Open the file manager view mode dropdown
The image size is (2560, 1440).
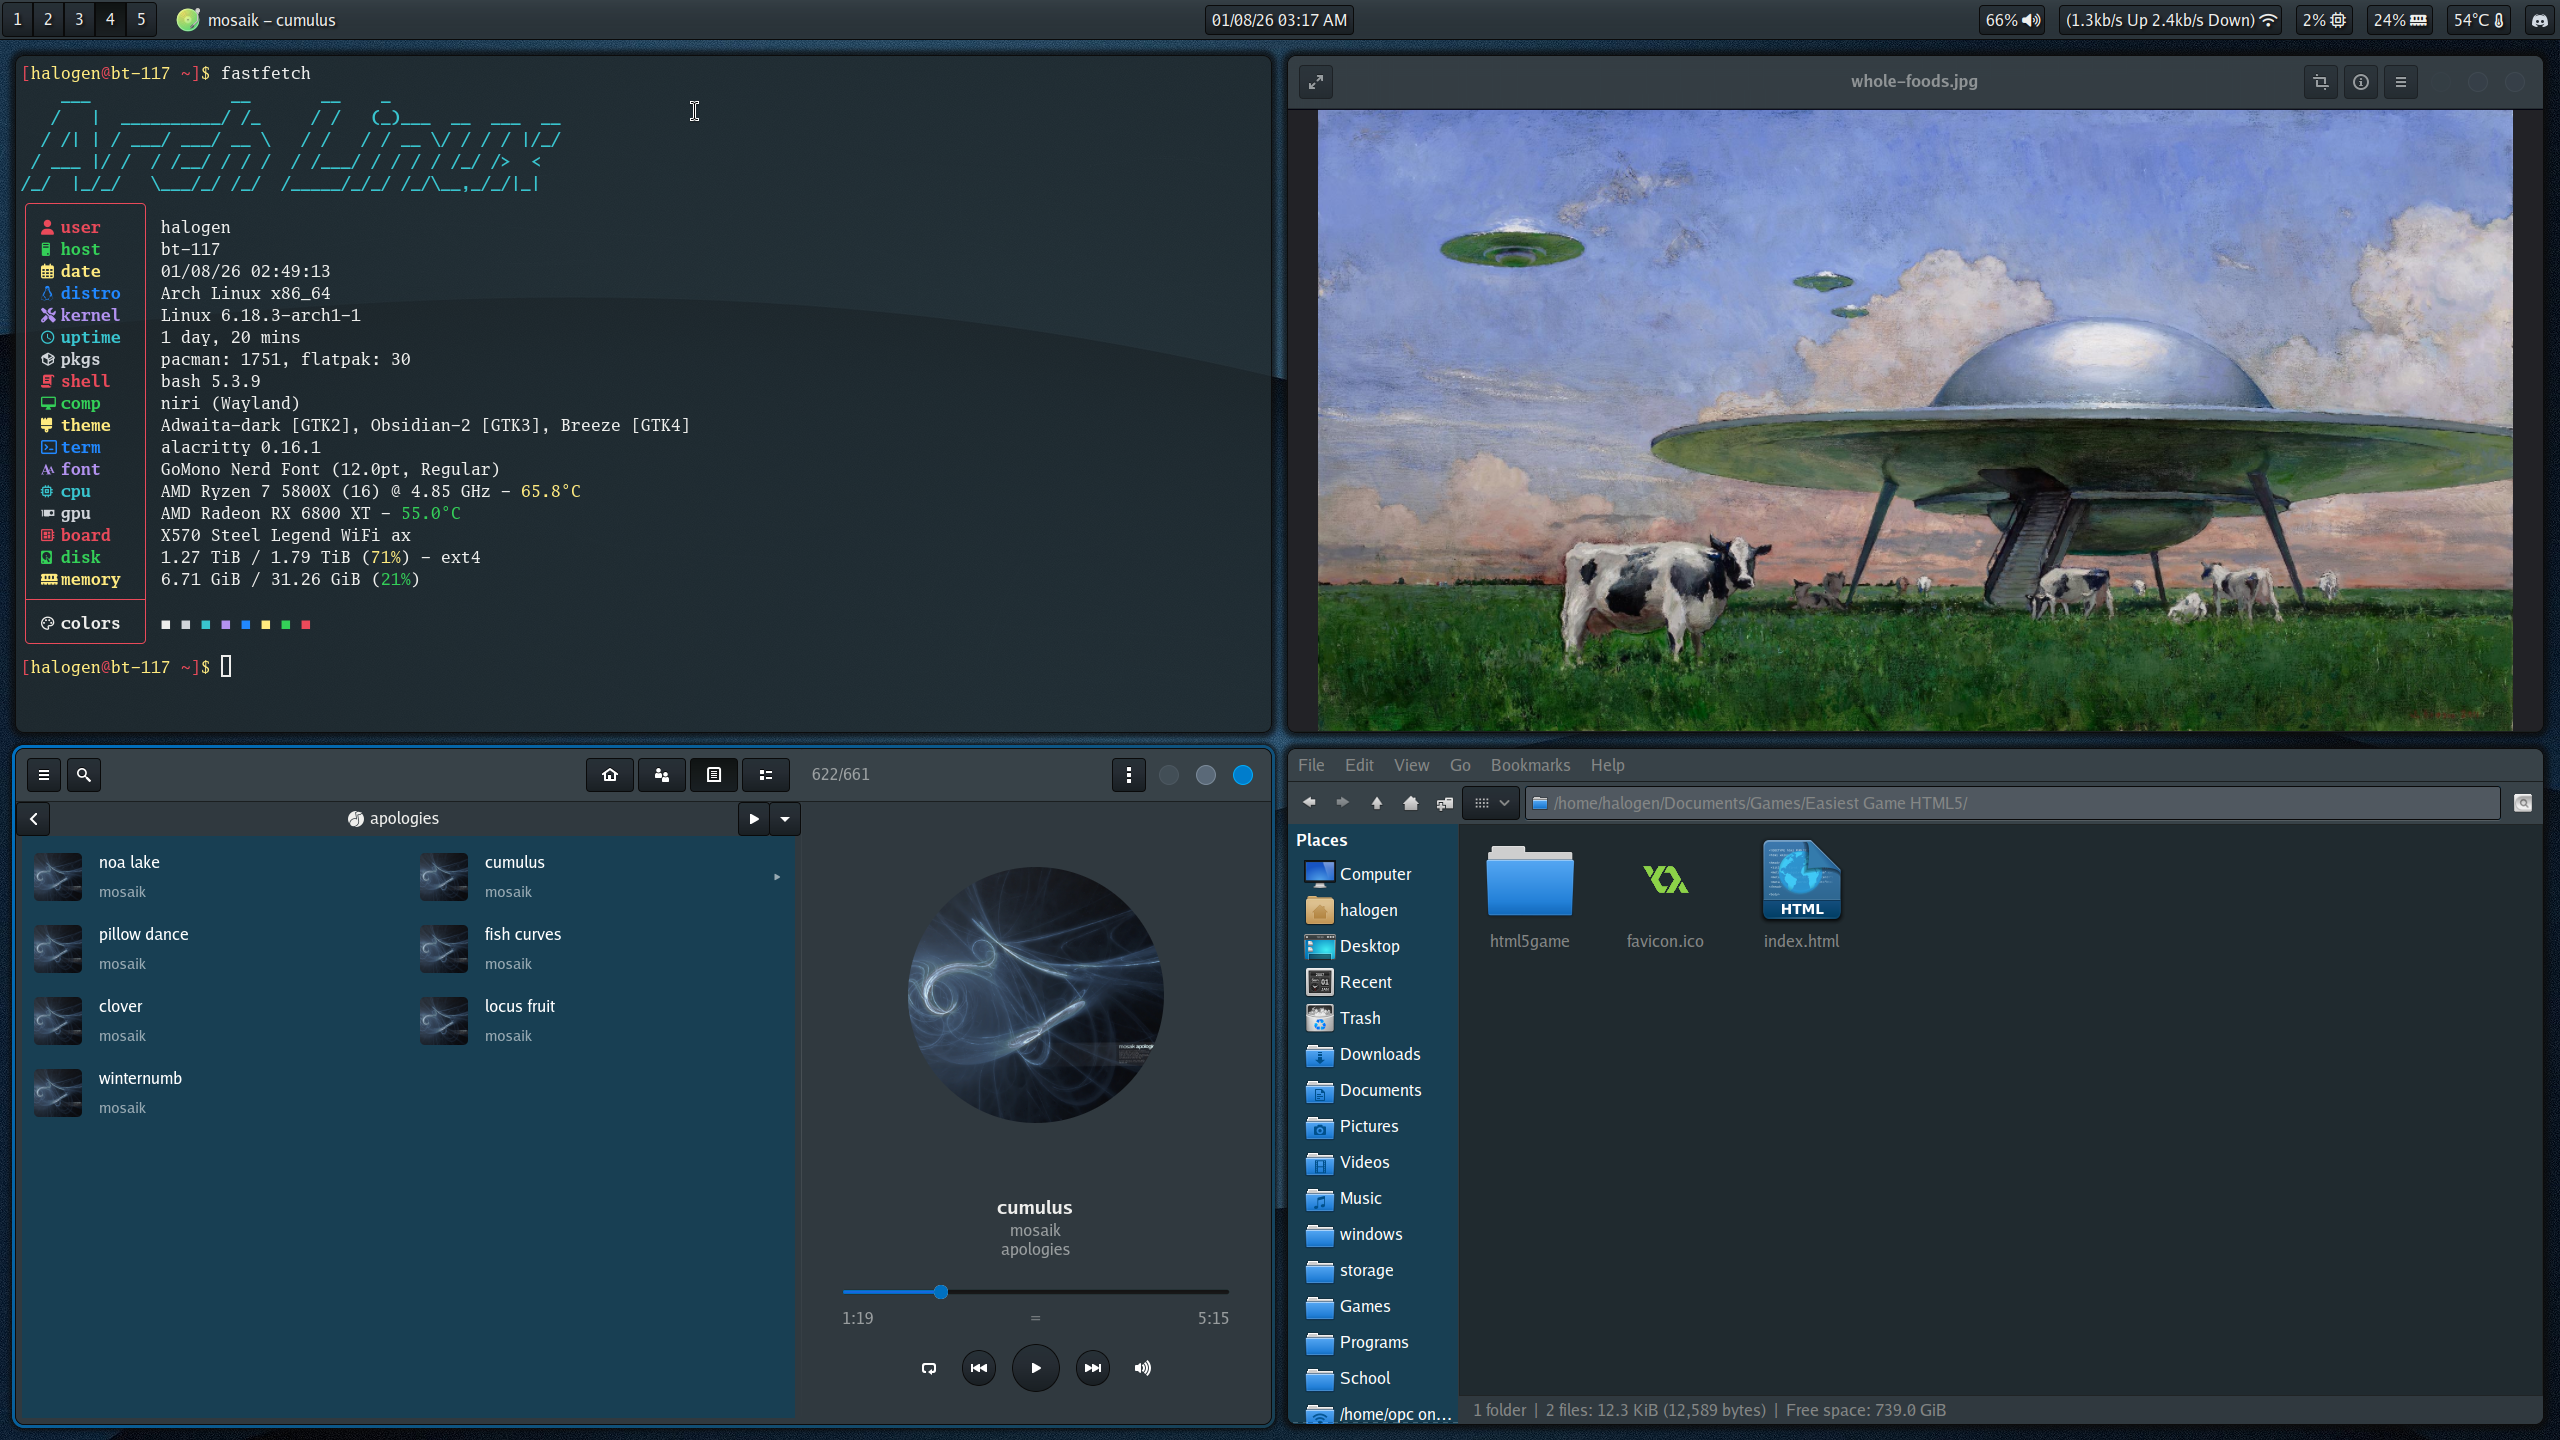(1492, 803)
